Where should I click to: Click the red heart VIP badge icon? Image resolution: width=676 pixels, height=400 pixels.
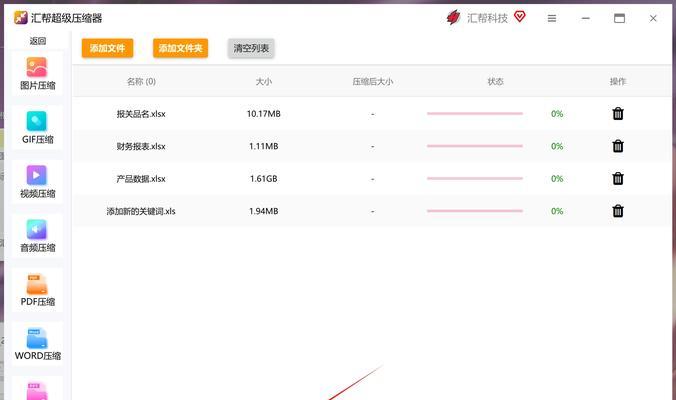click(520, 17)
